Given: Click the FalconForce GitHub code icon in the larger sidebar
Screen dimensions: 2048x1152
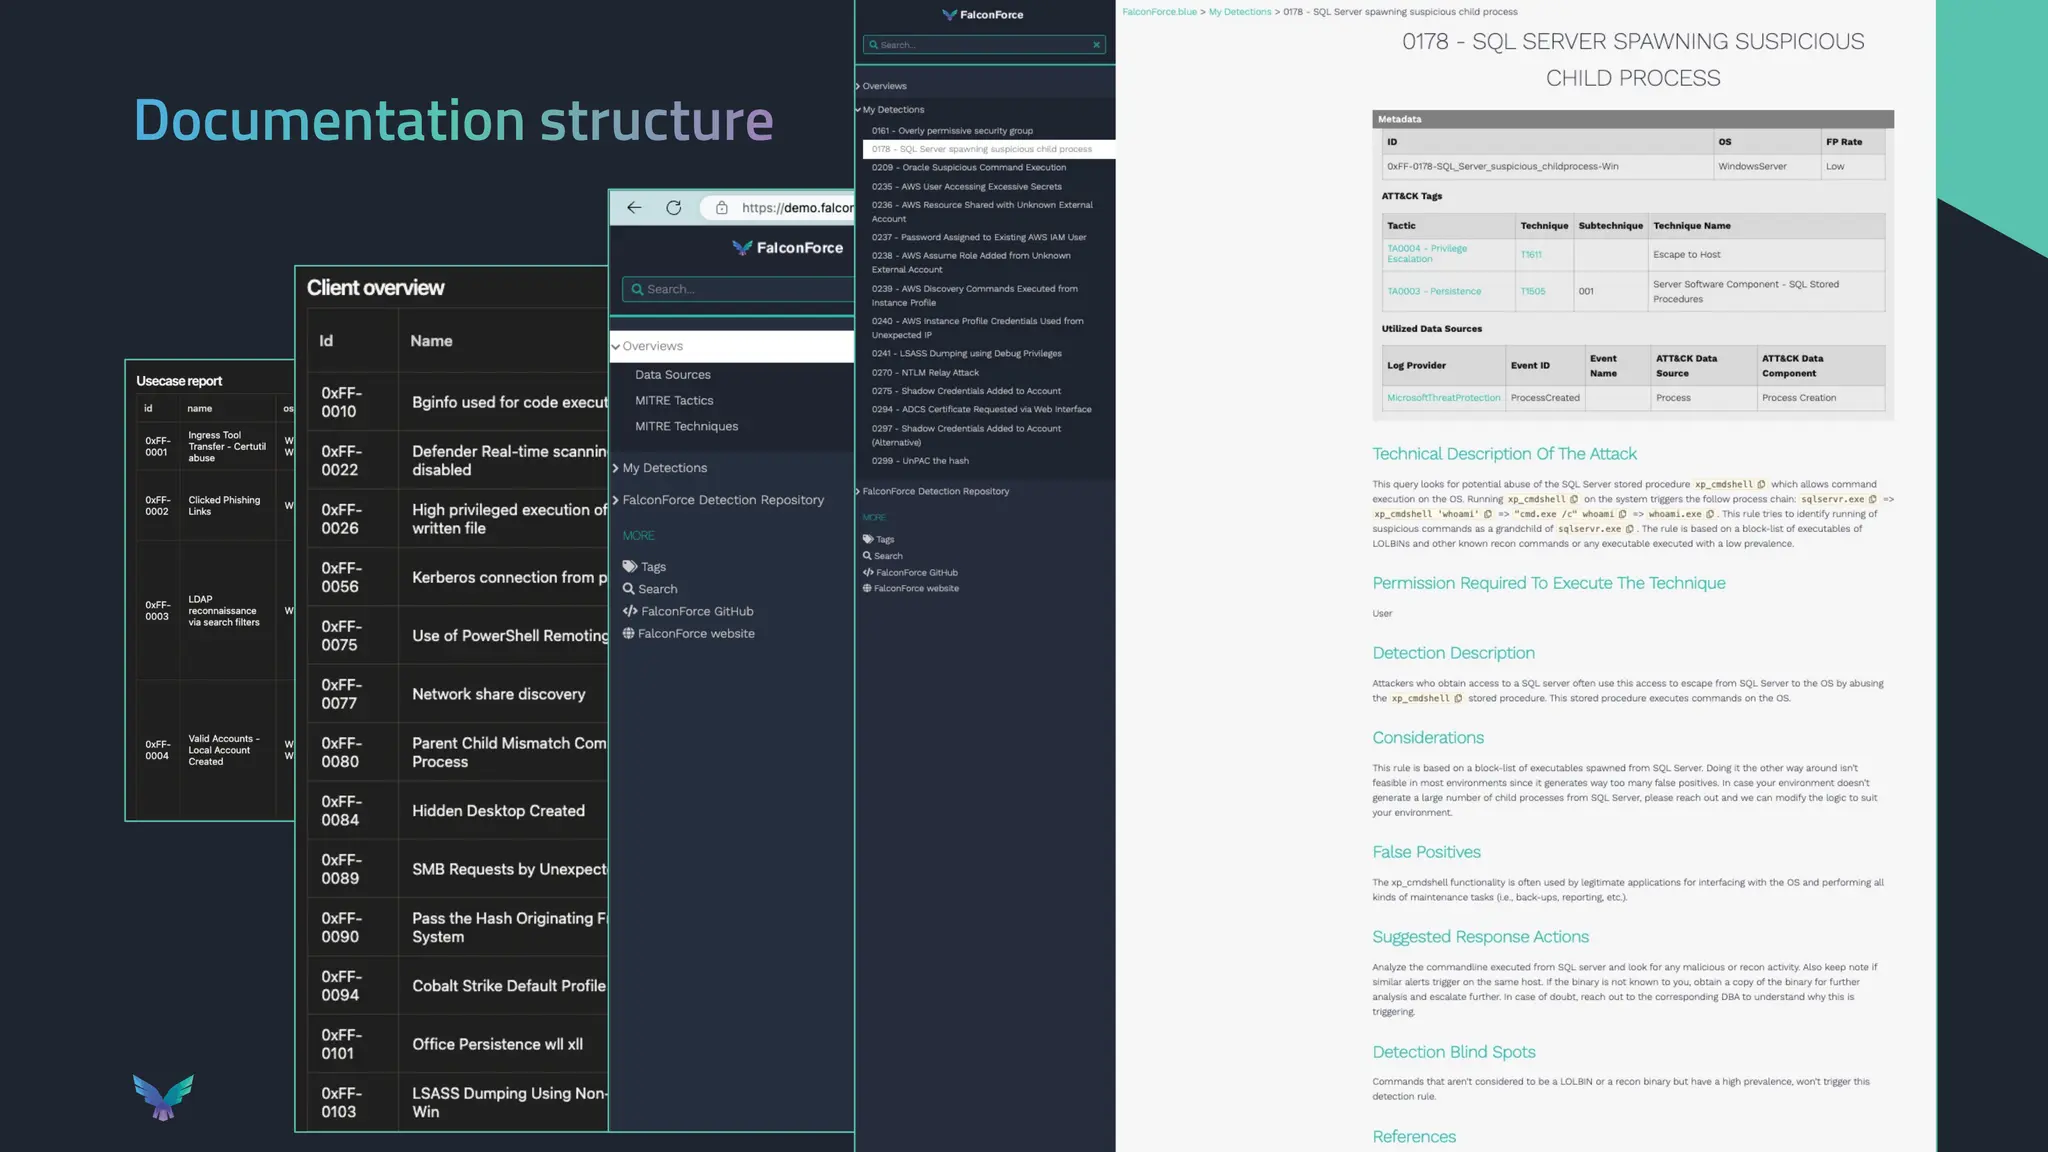Looking at the screenshot, I should pos(630,611).
